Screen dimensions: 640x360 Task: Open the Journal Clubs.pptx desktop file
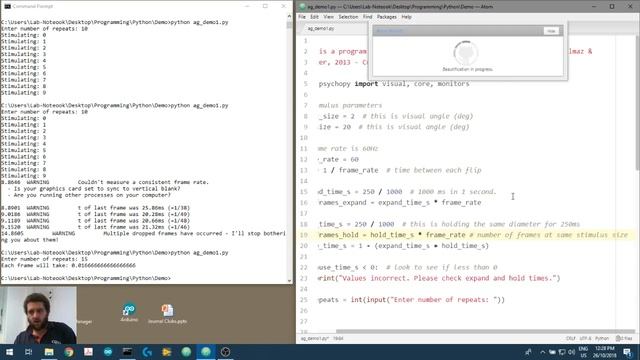point(167,313)
